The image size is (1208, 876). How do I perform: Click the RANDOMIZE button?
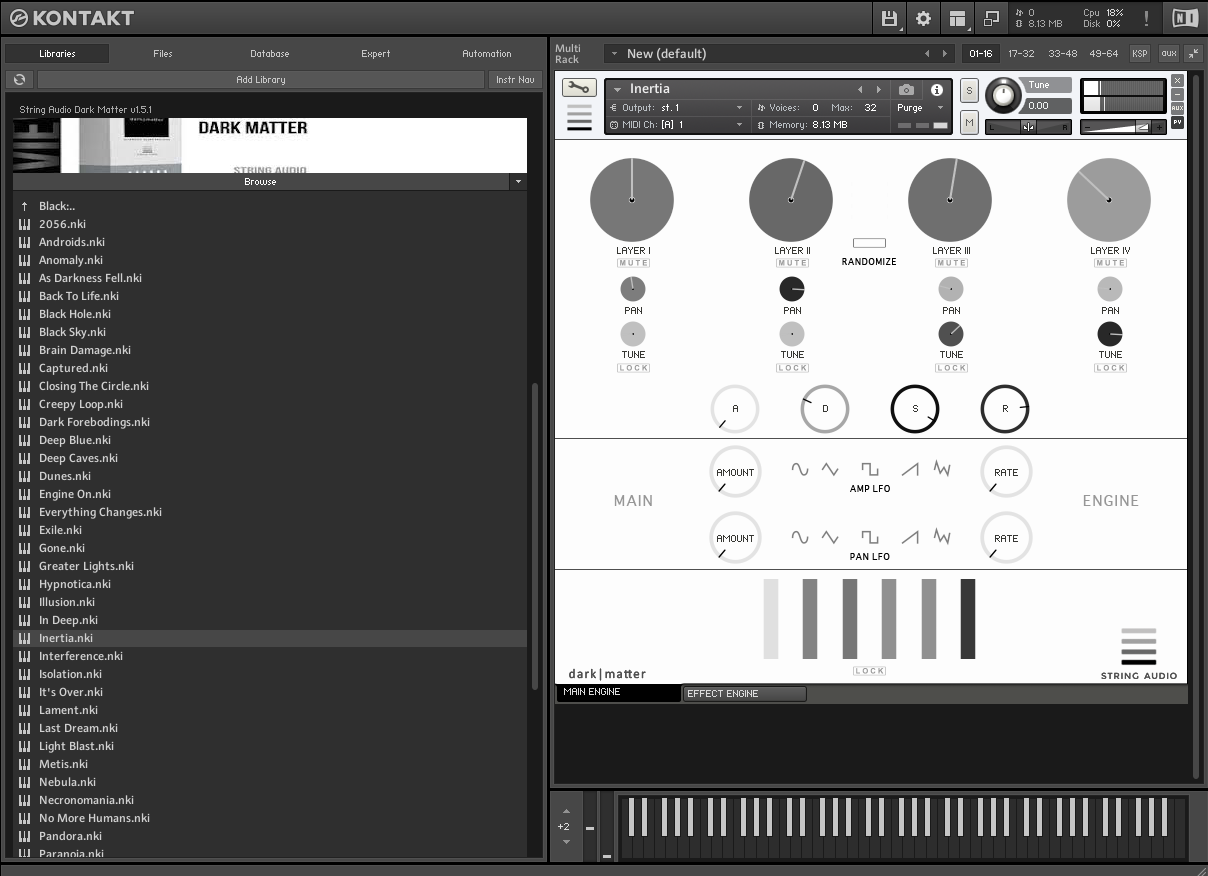tap(869, 243)
